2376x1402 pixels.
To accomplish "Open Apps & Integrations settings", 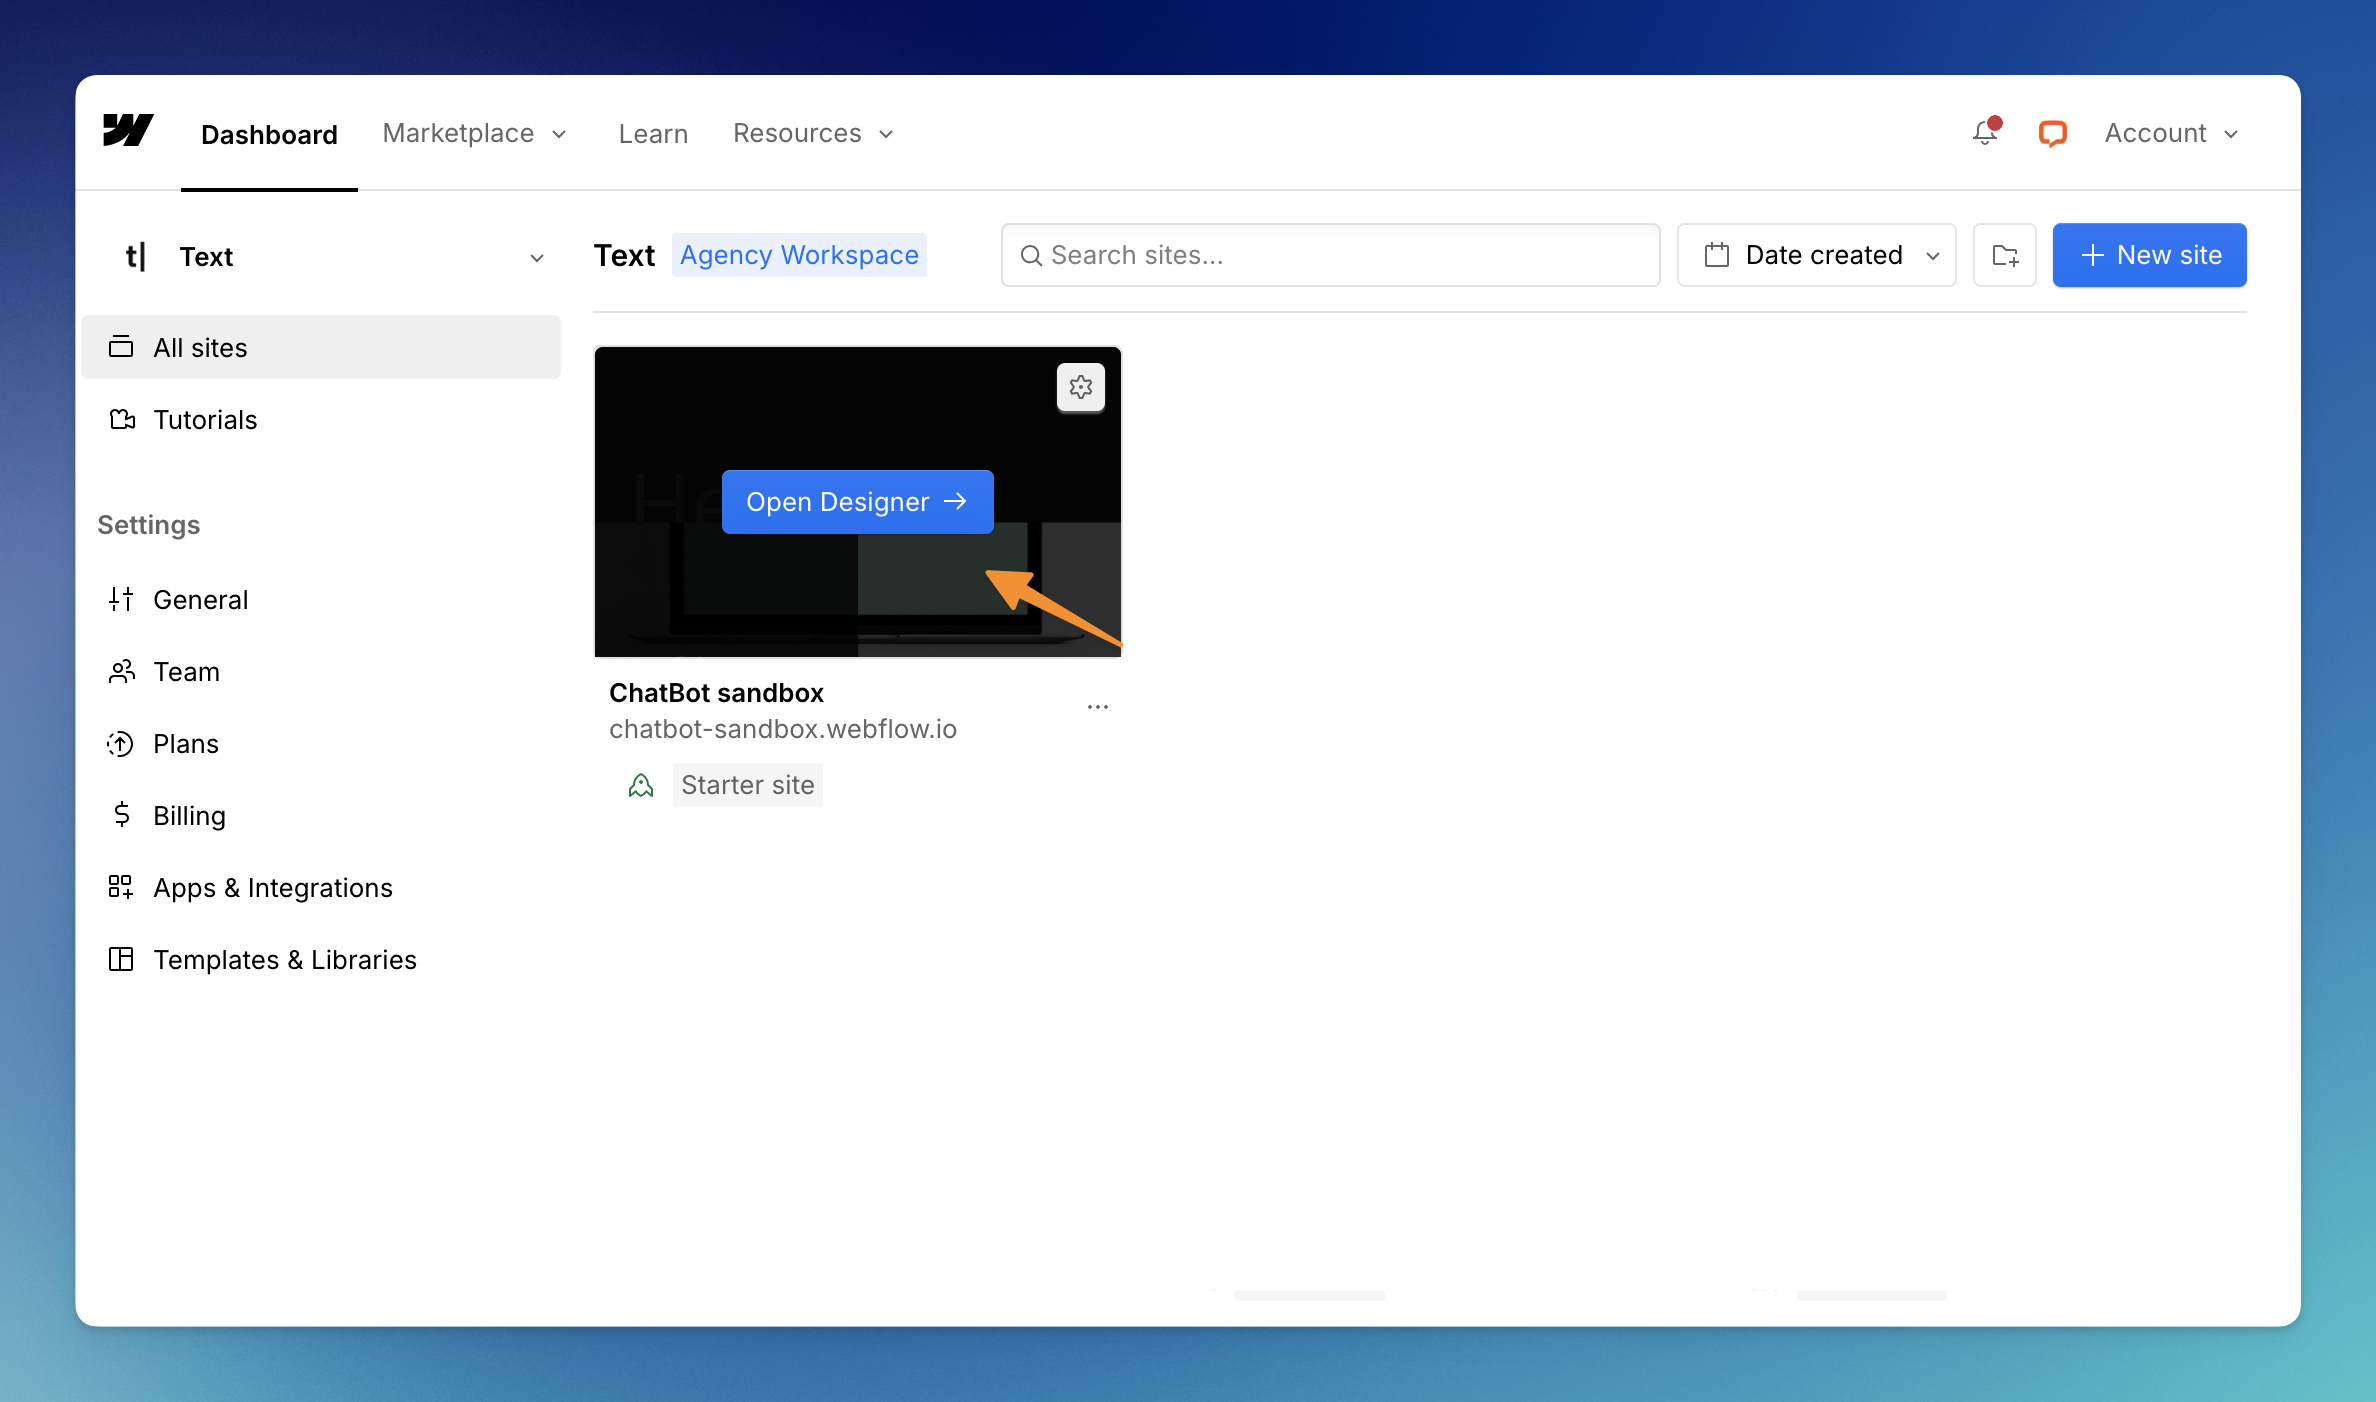I will pyautogui.click(x=272, y=887).
